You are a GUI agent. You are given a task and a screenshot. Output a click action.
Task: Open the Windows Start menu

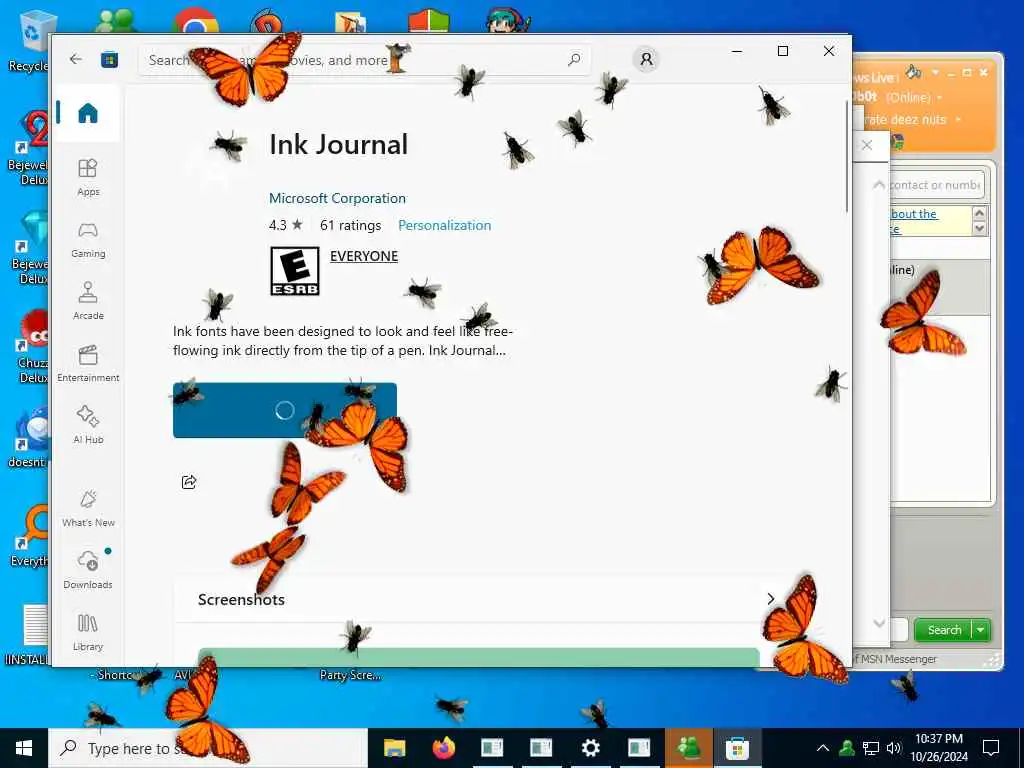24,748
